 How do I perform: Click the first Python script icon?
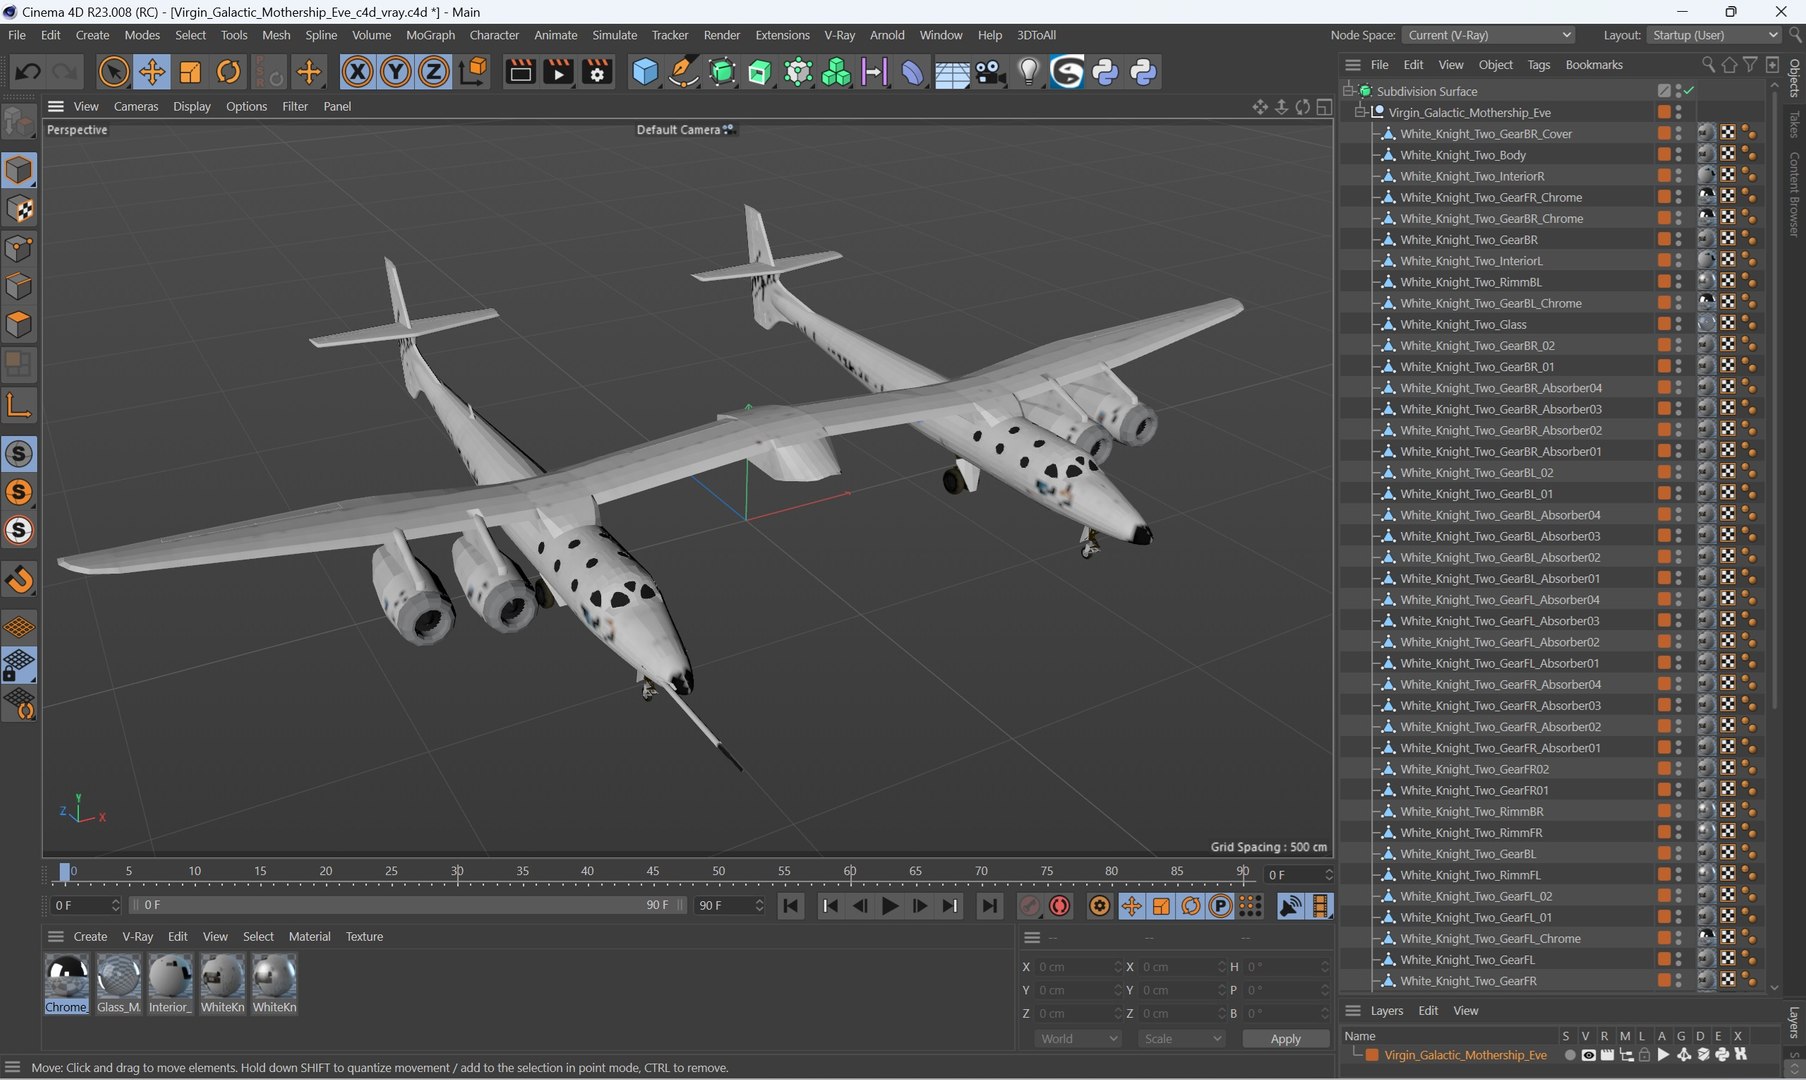[x=1105, y=71]
